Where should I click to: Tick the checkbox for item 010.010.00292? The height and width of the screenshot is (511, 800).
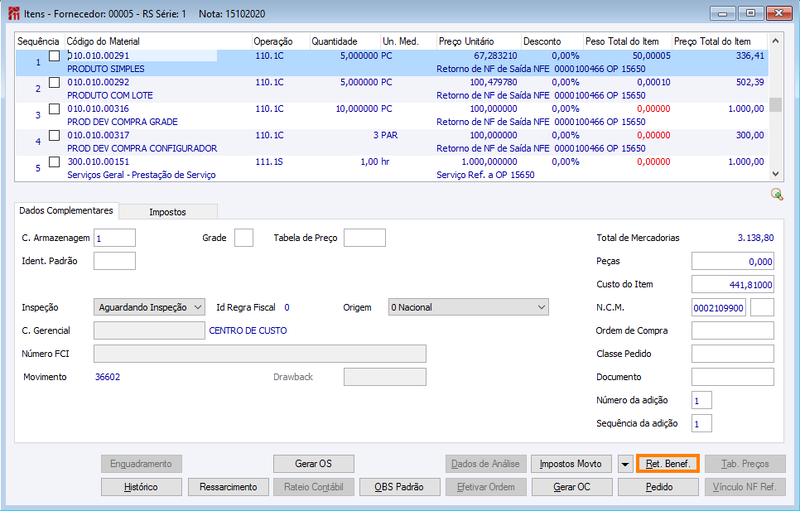point(54,82)
